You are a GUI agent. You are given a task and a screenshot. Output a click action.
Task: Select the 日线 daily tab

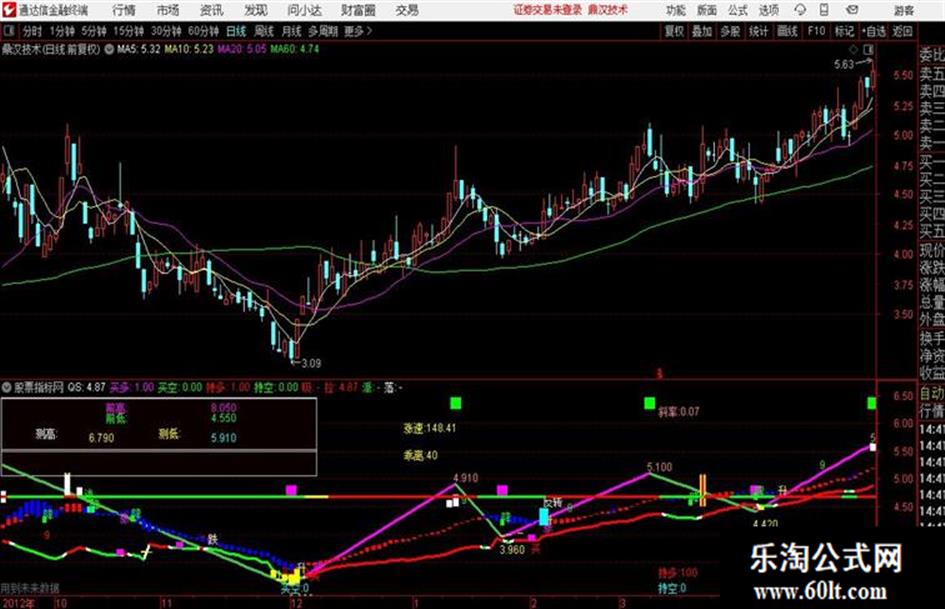pos(236,31)
